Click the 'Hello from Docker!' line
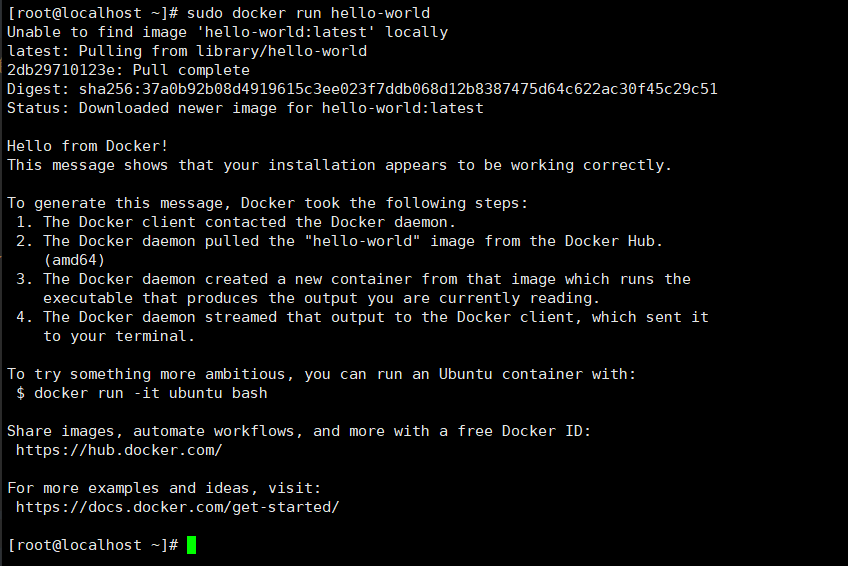Screen dimensions: 848x566 (x=88, y=146)
